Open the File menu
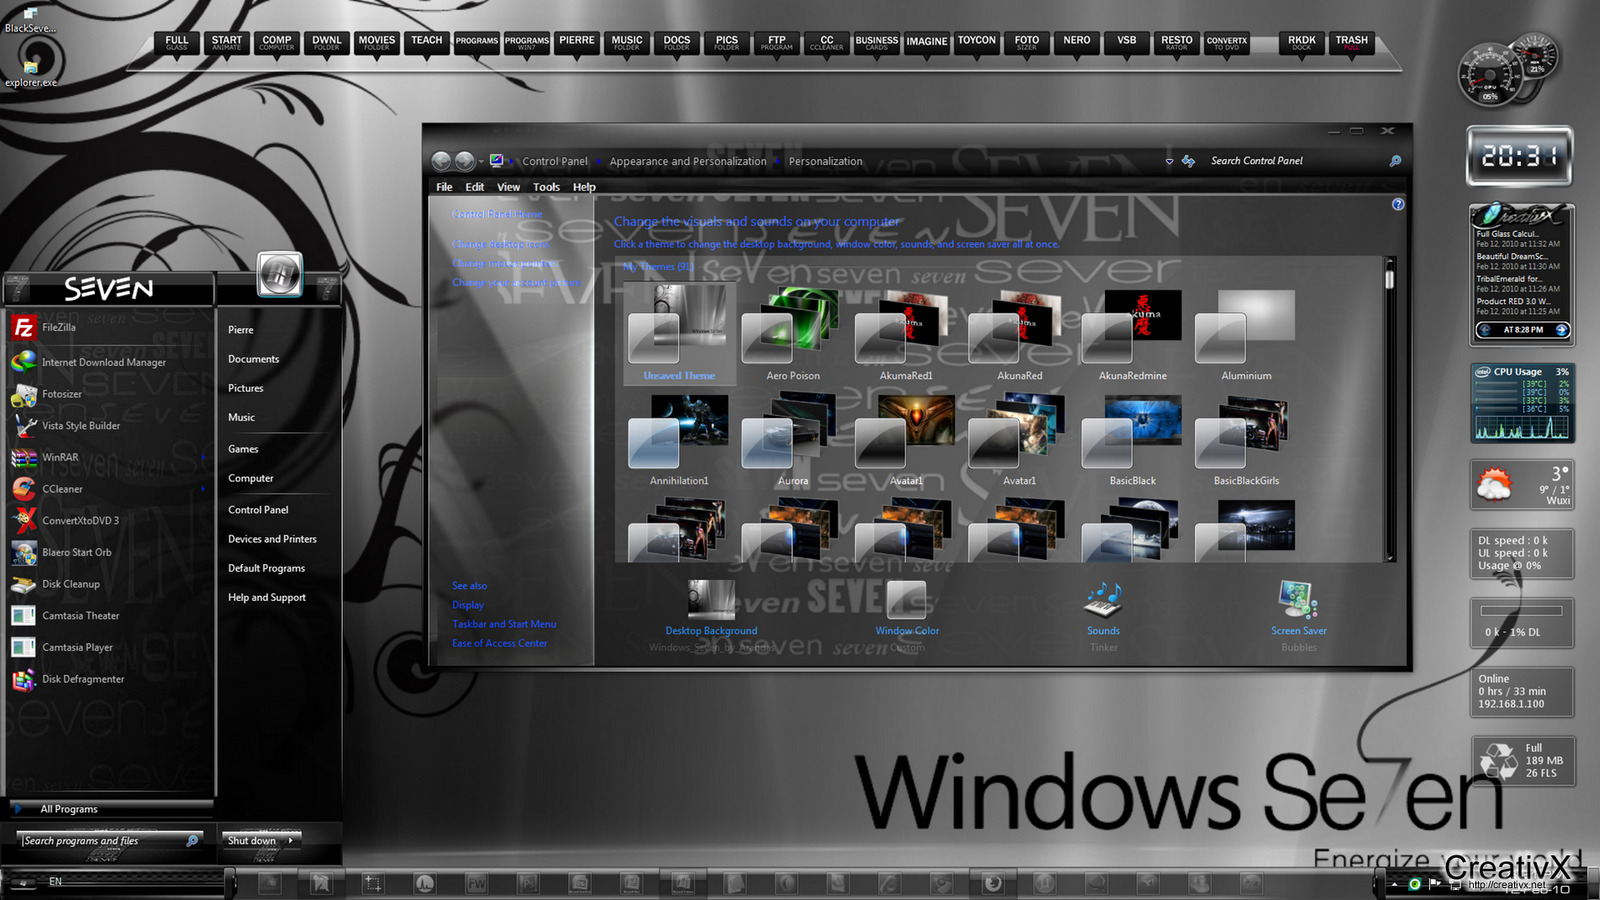This screenshot has width=1600, height=900. (x=444, y=187)
